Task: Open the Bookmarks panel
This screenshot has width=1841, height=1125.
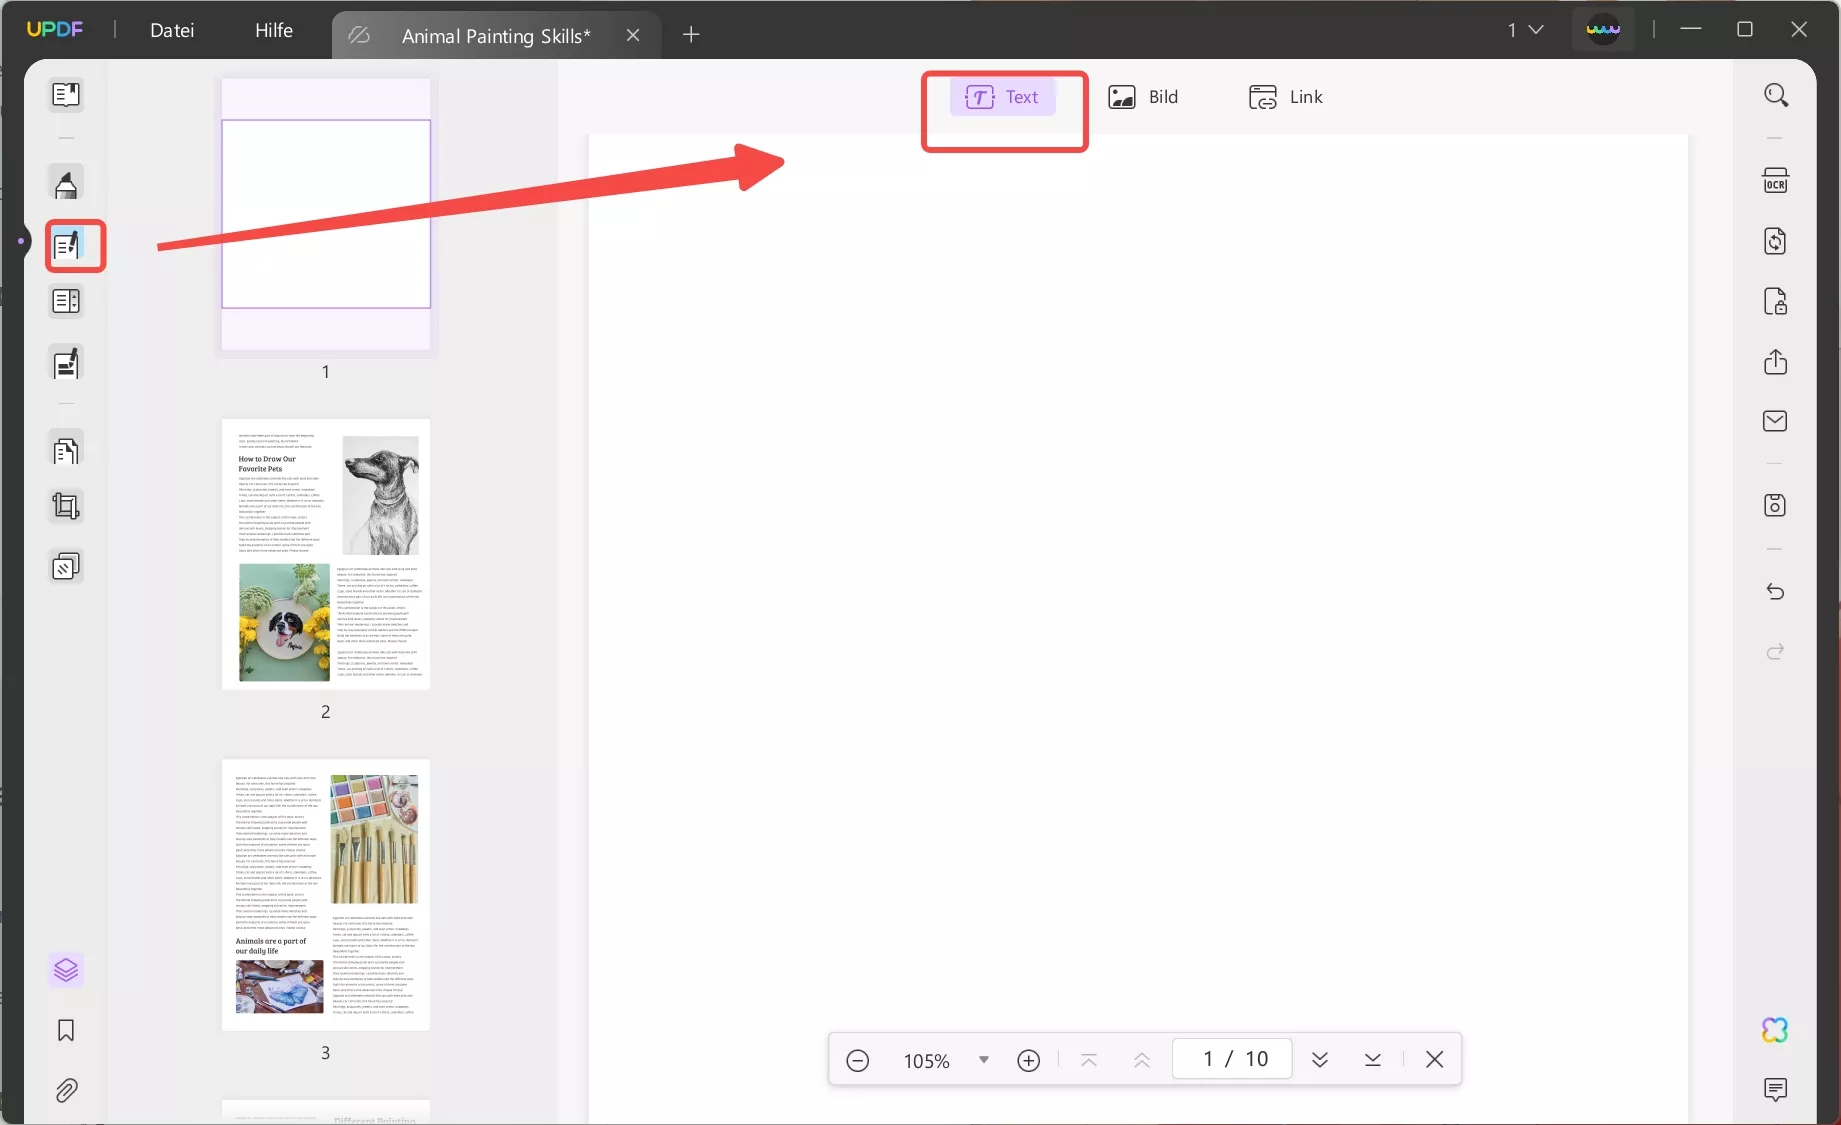Action: (66, 1030)
